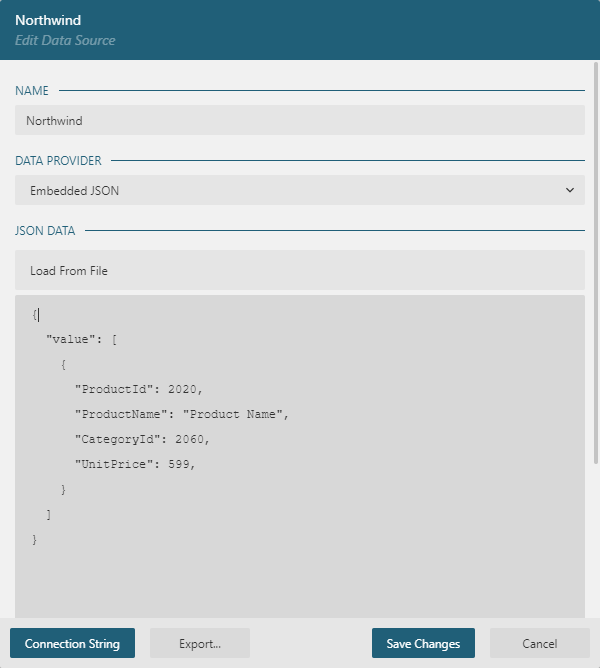Screen dimensions: 600x668
Task: Save Changes to the data source
Action: click(x=423, y=644)
